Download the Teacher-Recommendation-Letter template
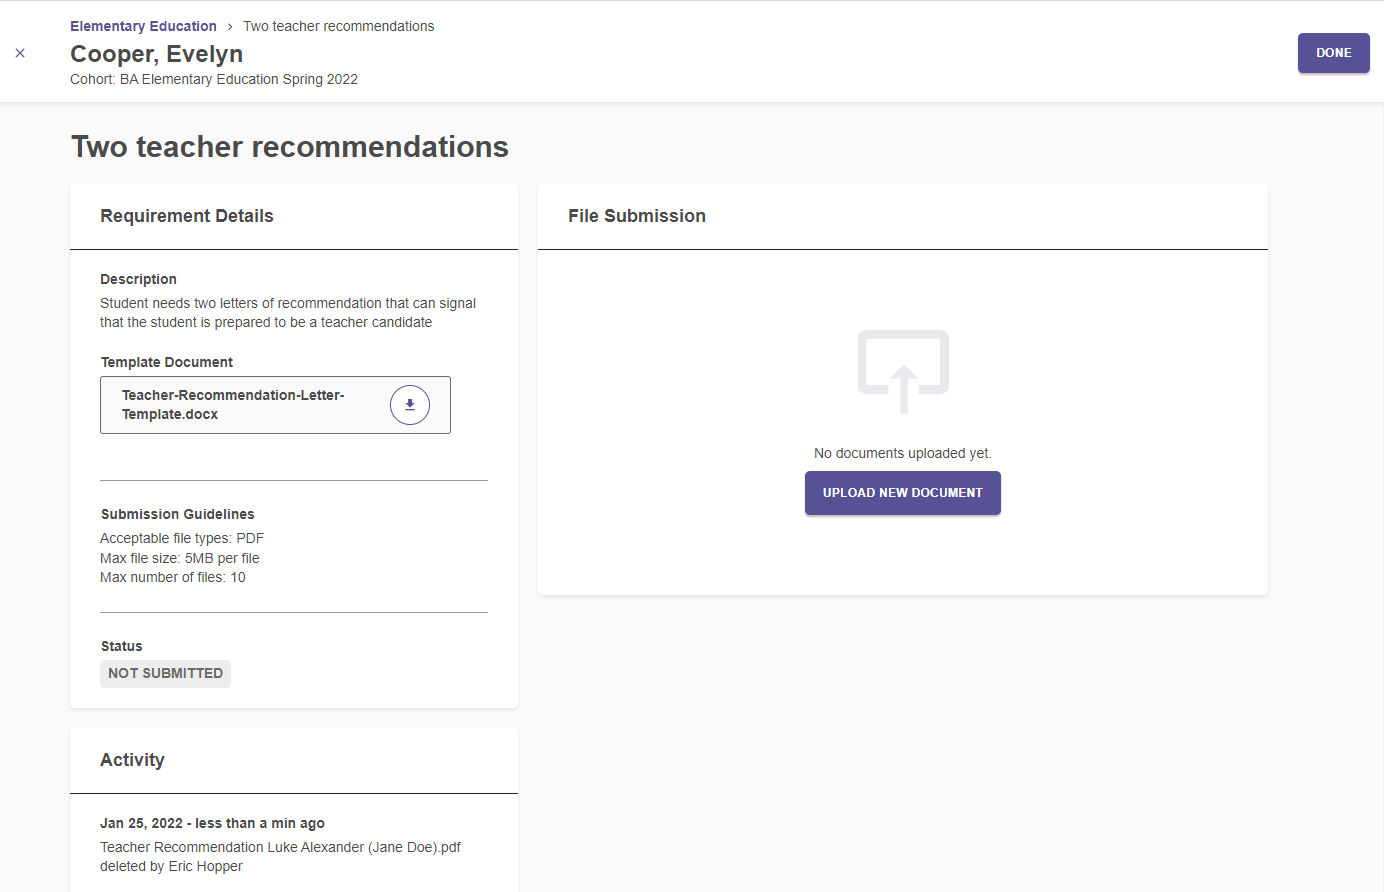 (410, 405)
